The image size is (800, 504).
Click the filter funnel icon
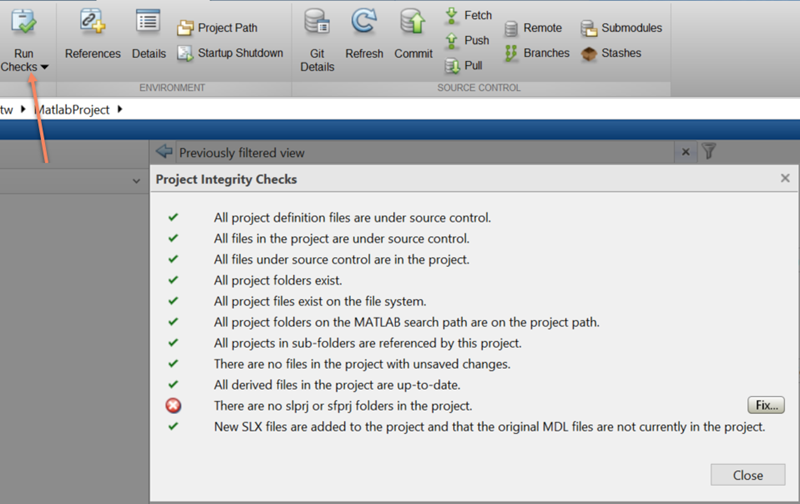(709, 152)
